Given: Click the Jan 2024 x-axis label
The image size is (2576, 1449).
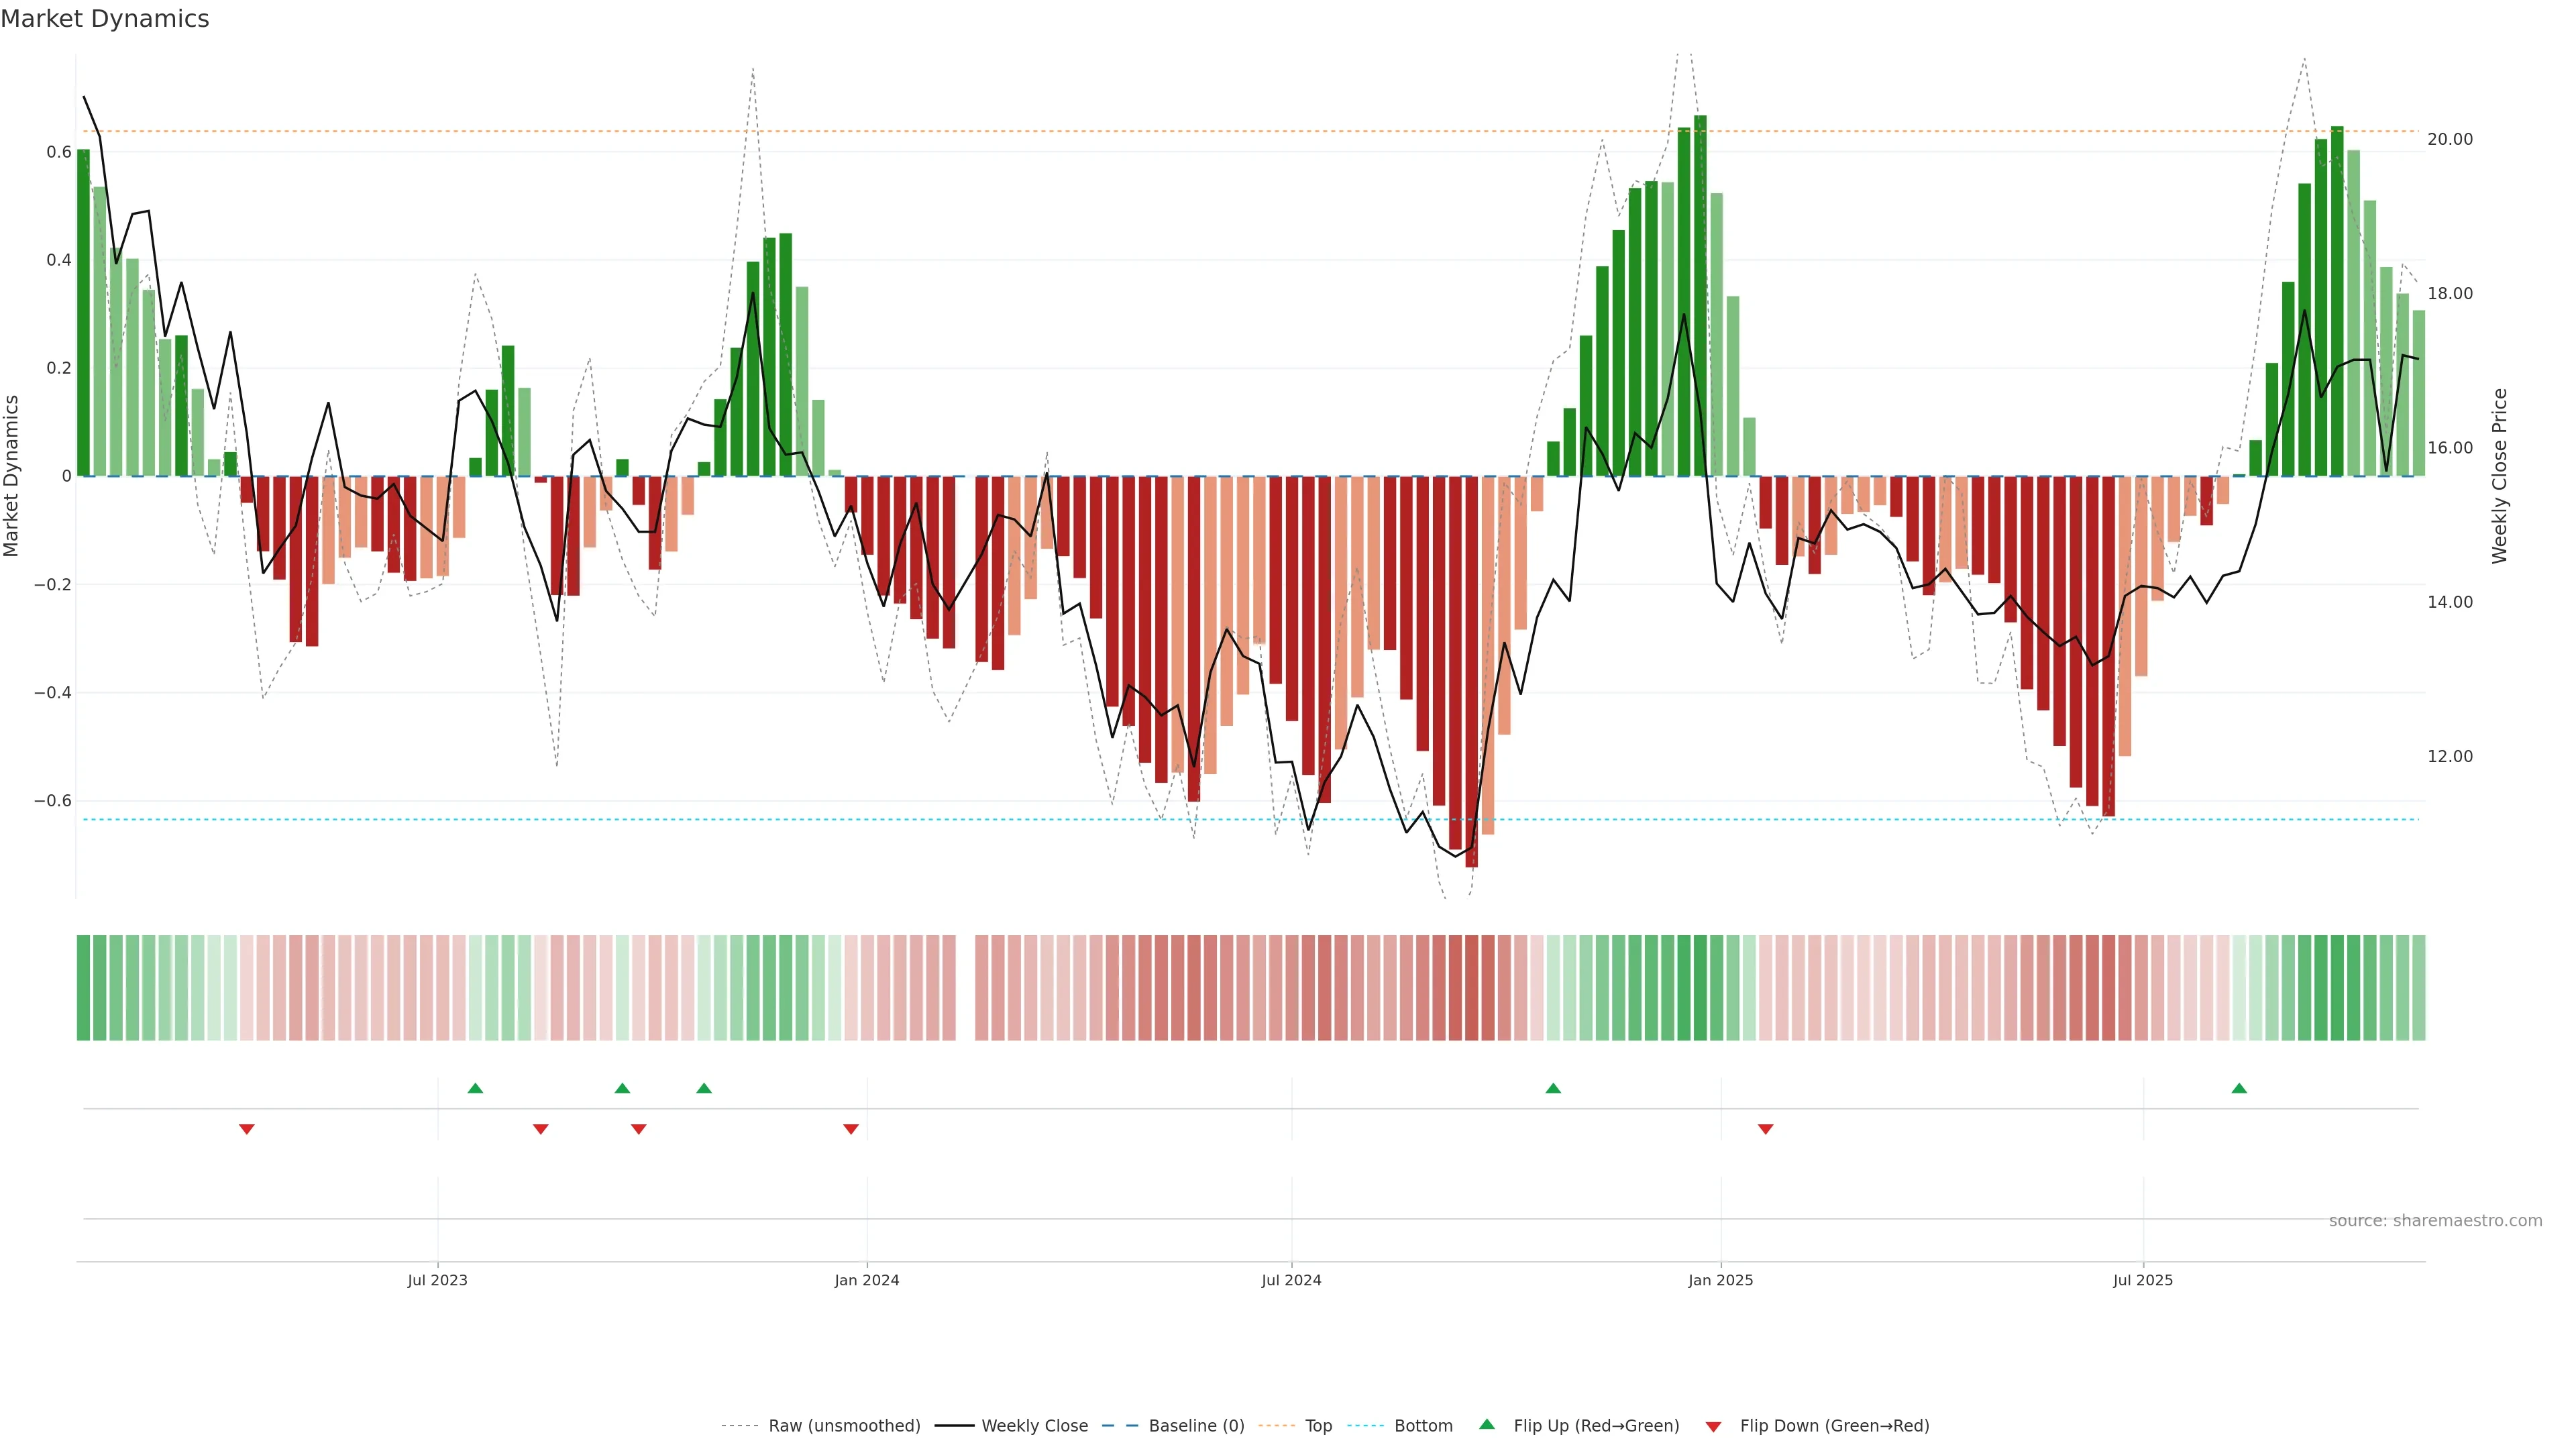Looking at the screenshot, I should tap(867, 1280).
